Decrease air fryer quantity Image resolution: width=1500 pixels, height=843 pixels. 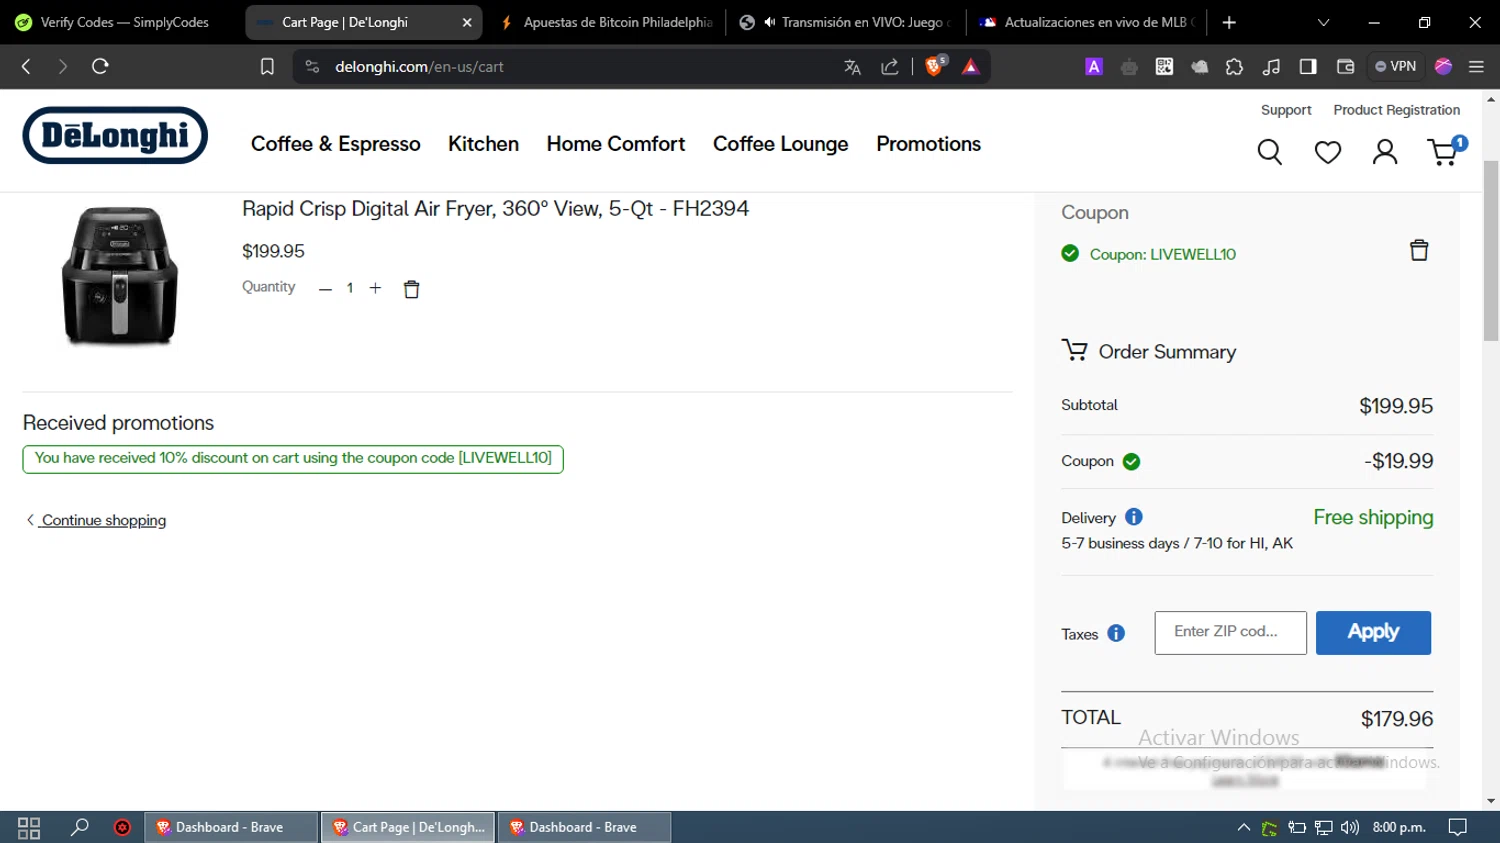pos(325,289)
